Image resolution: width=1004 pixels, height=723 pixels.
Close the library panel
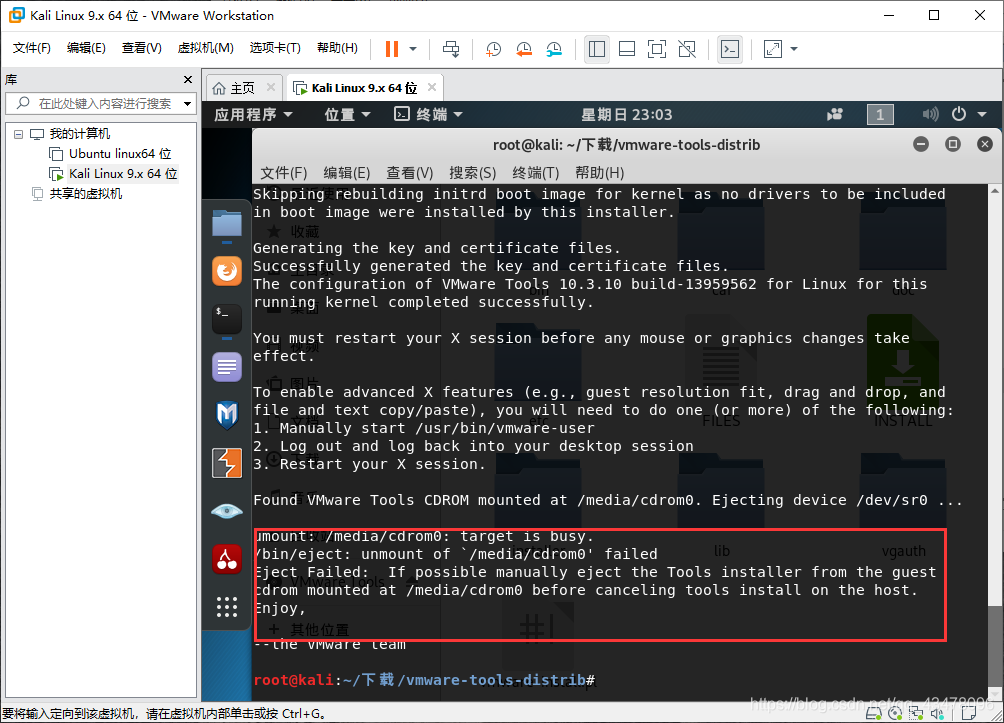coord(188,79)
